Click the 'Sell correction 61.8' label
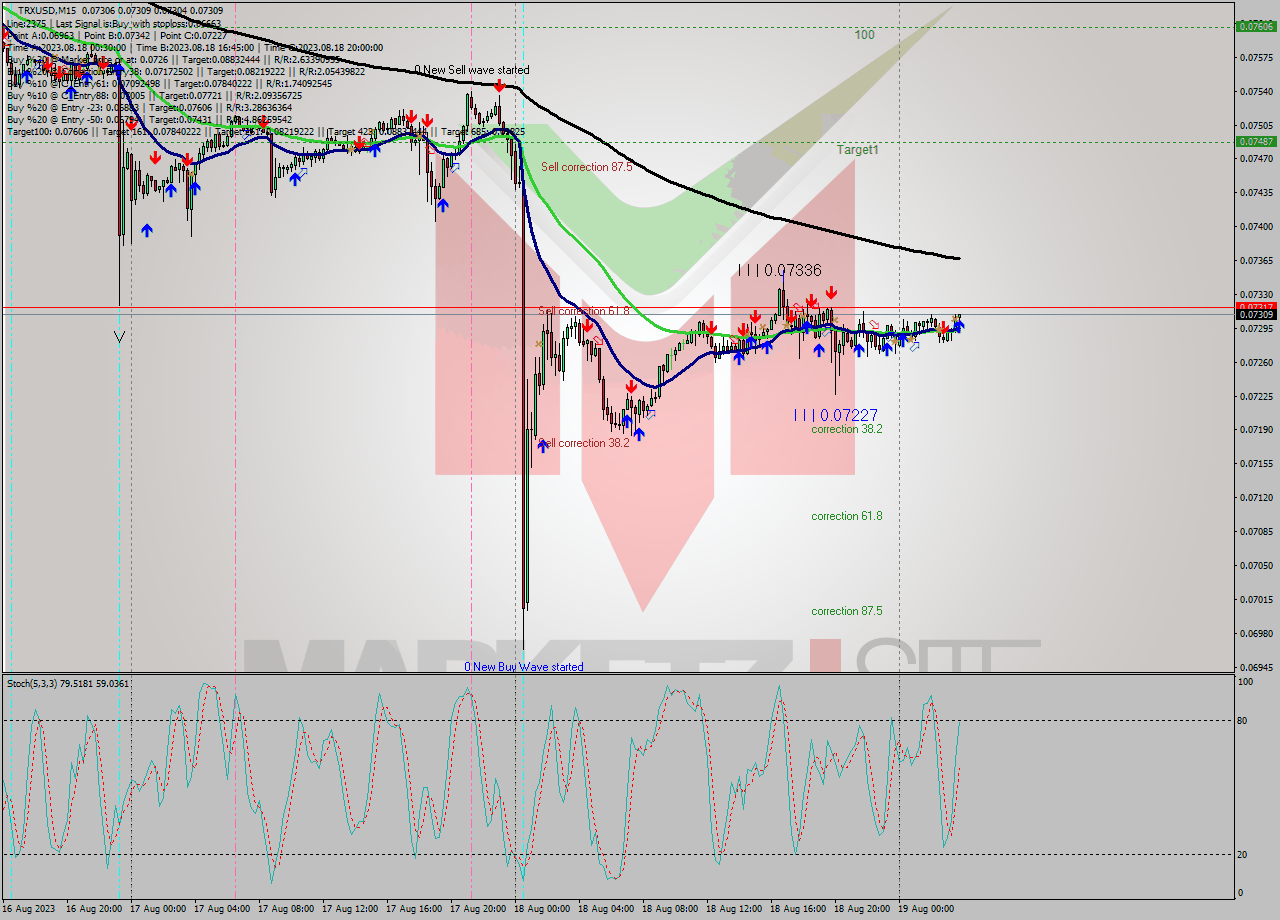 pos(584,311)
